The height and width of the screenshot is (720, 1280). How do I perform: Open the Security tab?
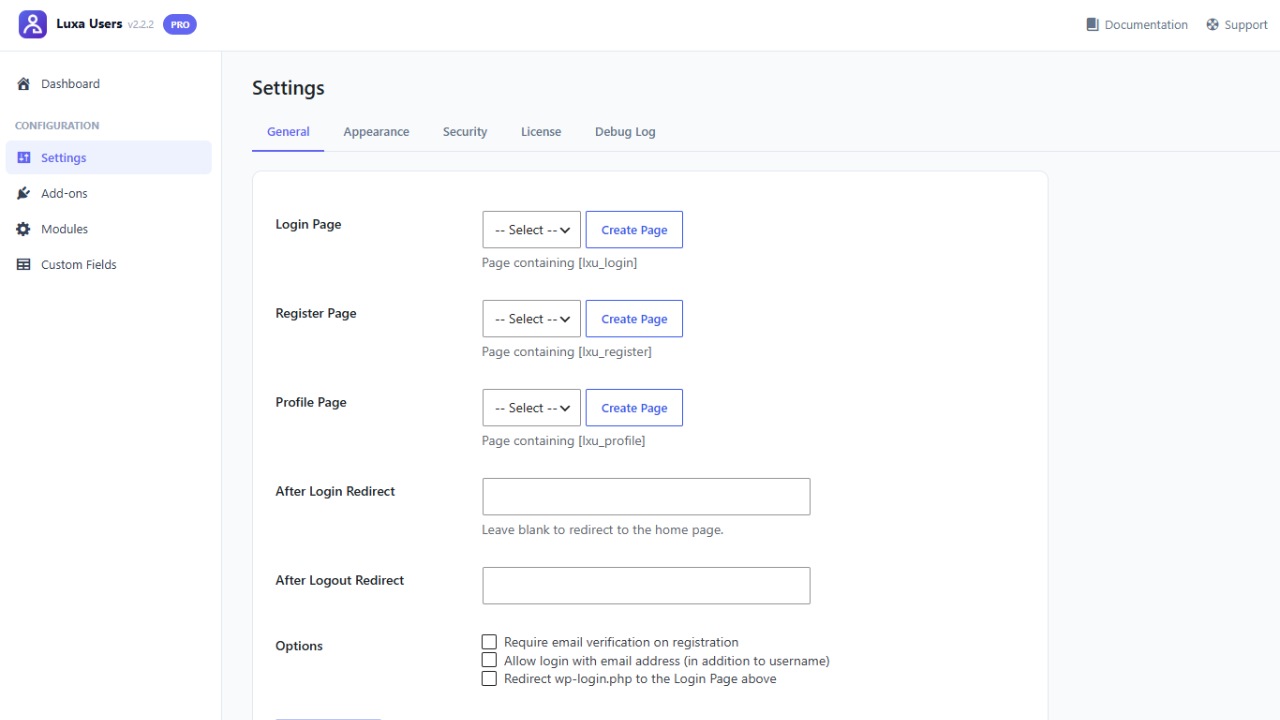click(465, 132)
